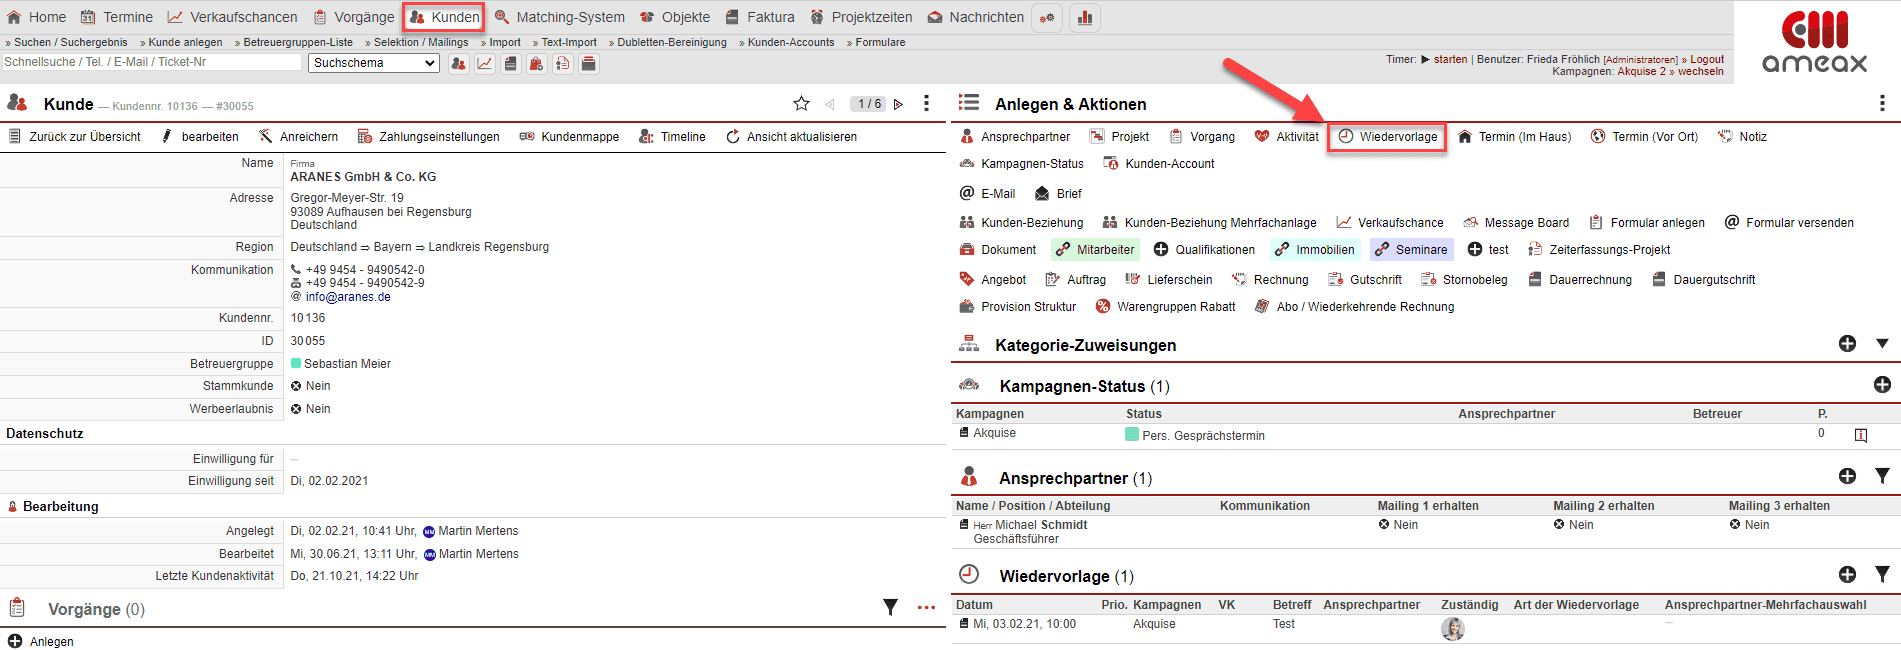Viewport: 1901px width, 650px height.
Task: Click the three-dot menu in Kunde header
Action: (926, 104)
